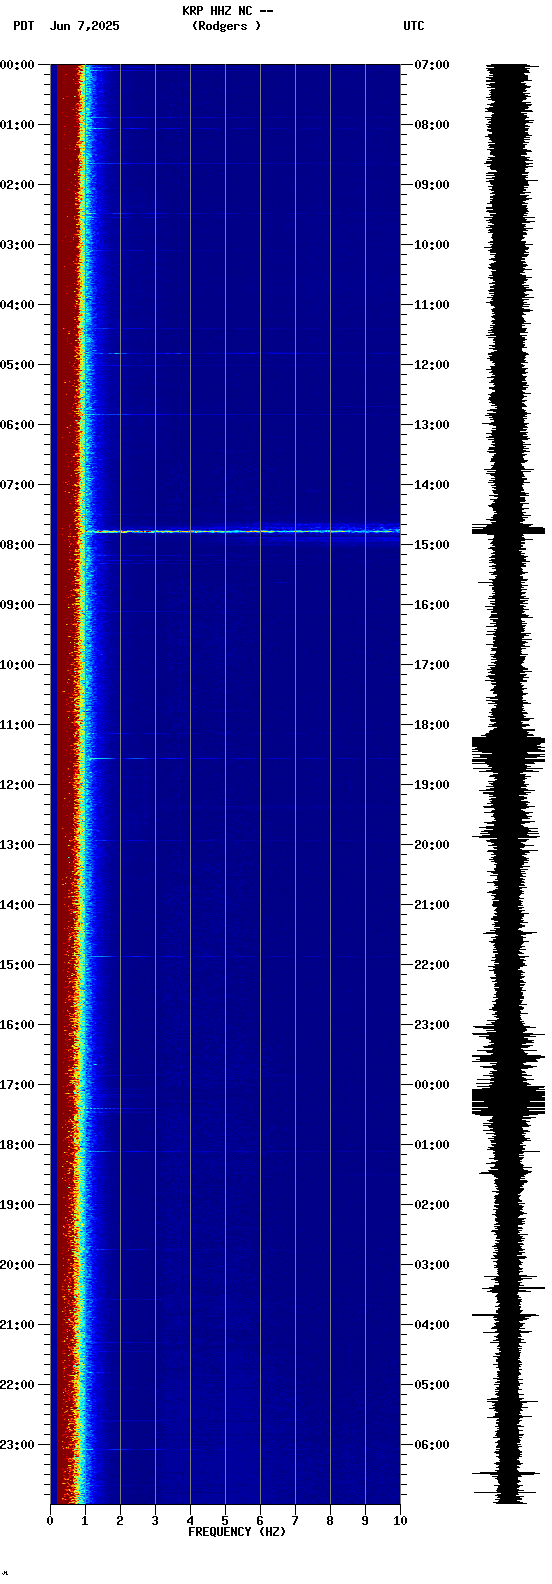The image size is (552, 1584).
Task: Click the 03:00 PDT time label
Action: 17,245
